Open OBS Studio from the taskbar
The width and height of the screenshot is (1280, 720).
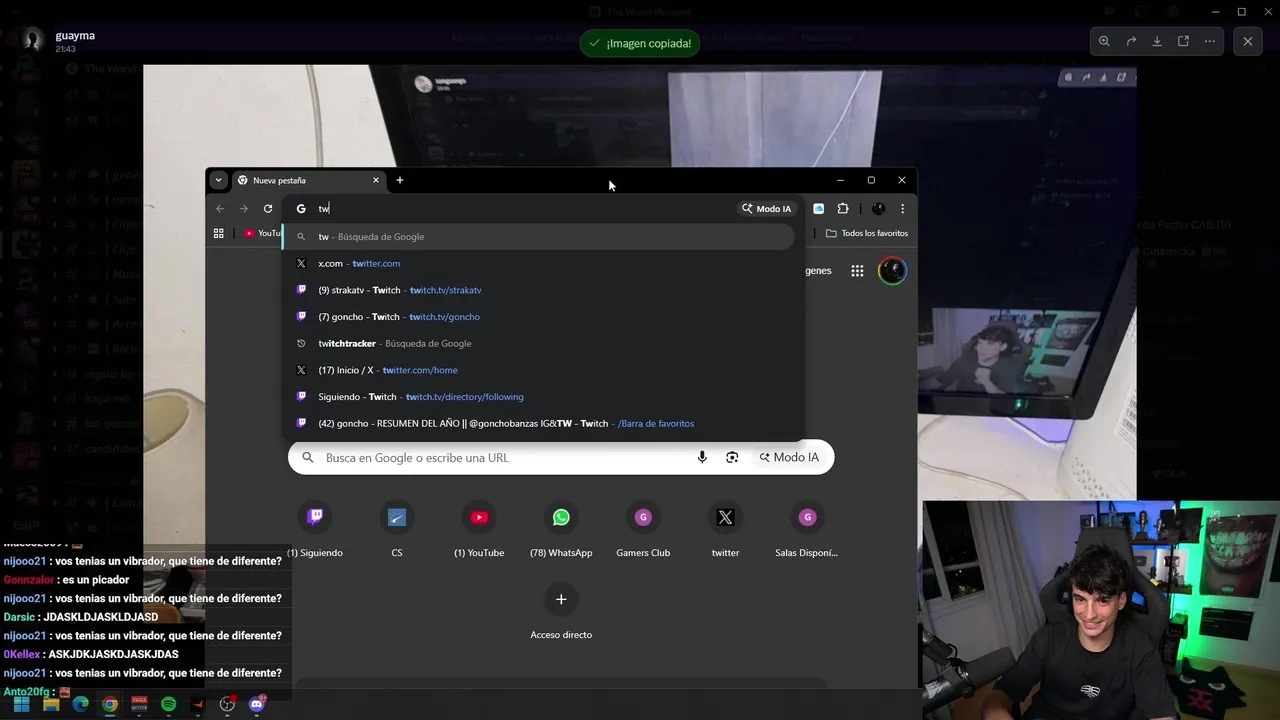(227, 704)
